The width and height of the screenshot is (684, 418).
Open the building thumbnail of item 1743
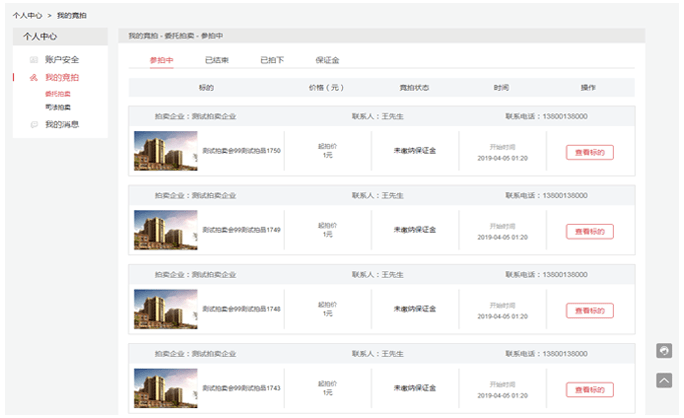click(x=166, y=388)
